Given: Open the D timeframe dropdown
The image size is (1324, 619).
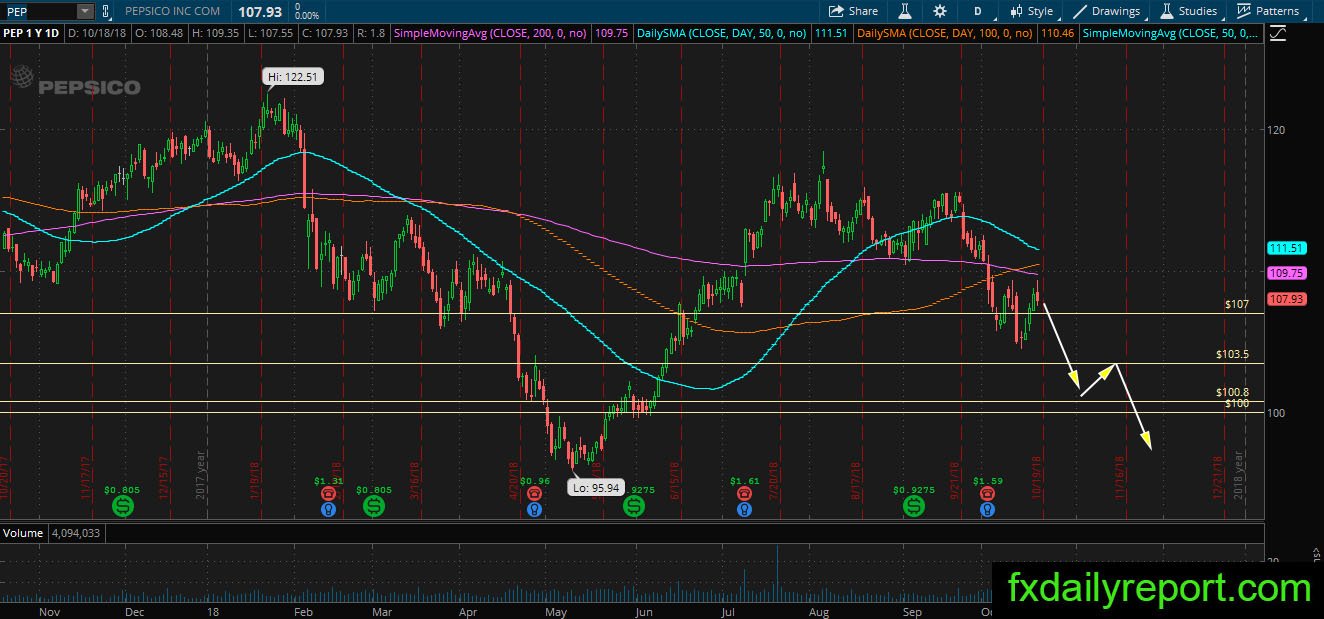Looking at the screenshot, I should [x=976, y=11].
